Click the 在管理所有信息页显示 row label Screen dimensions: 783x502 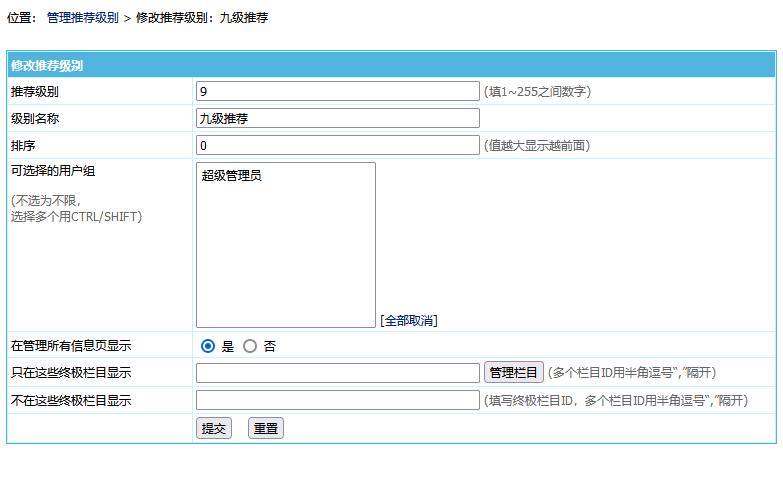pos(71,346)
